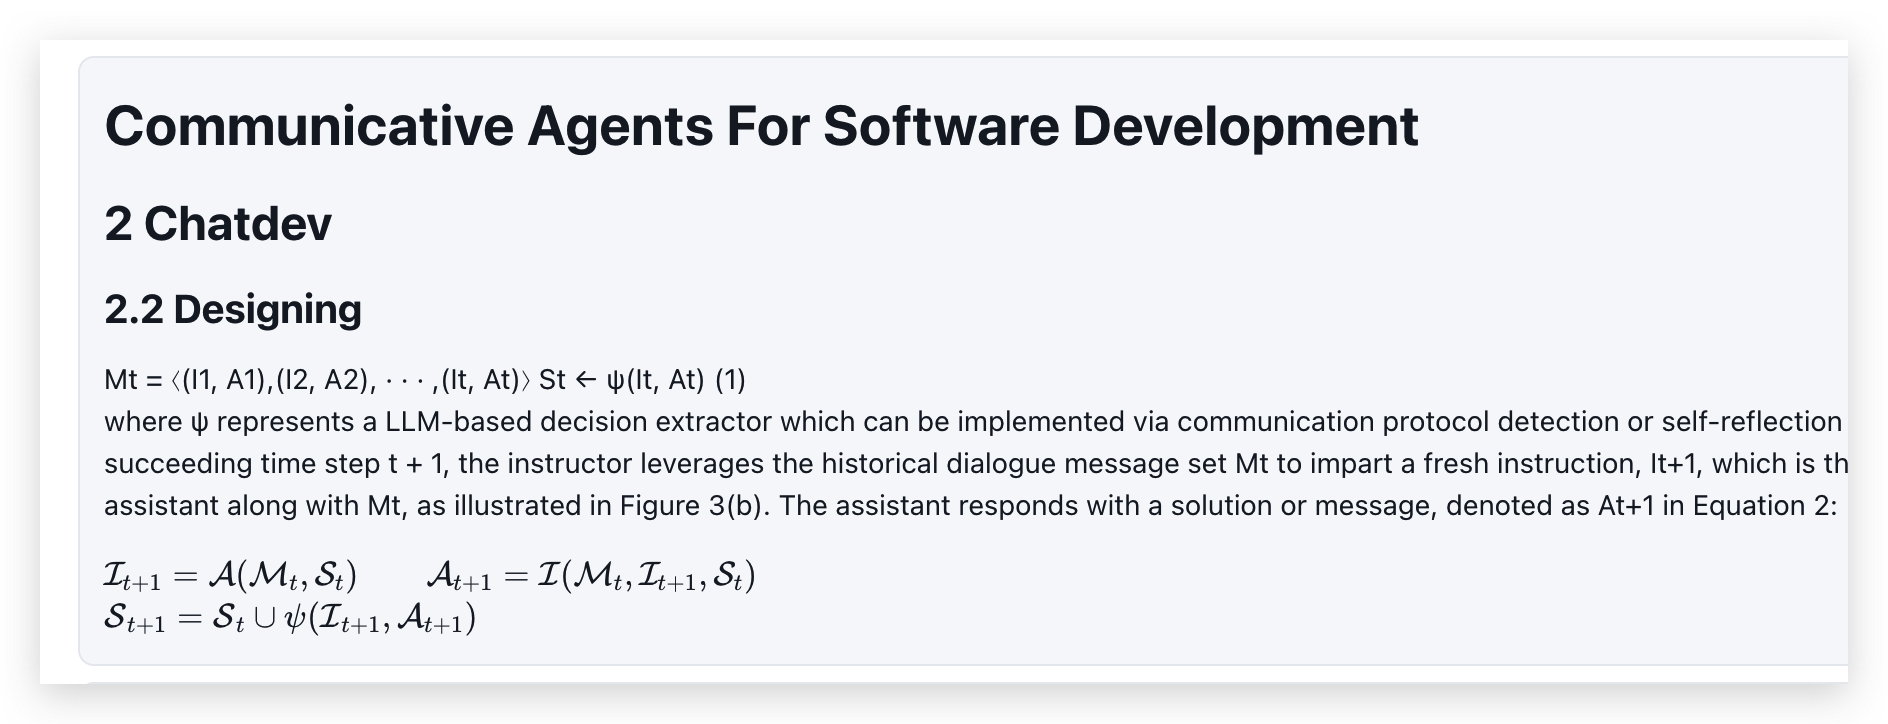This screenshot has width=1888, height=724.
Task: Click the rendered formula for A_{t+1}
Action: point(590,577)
